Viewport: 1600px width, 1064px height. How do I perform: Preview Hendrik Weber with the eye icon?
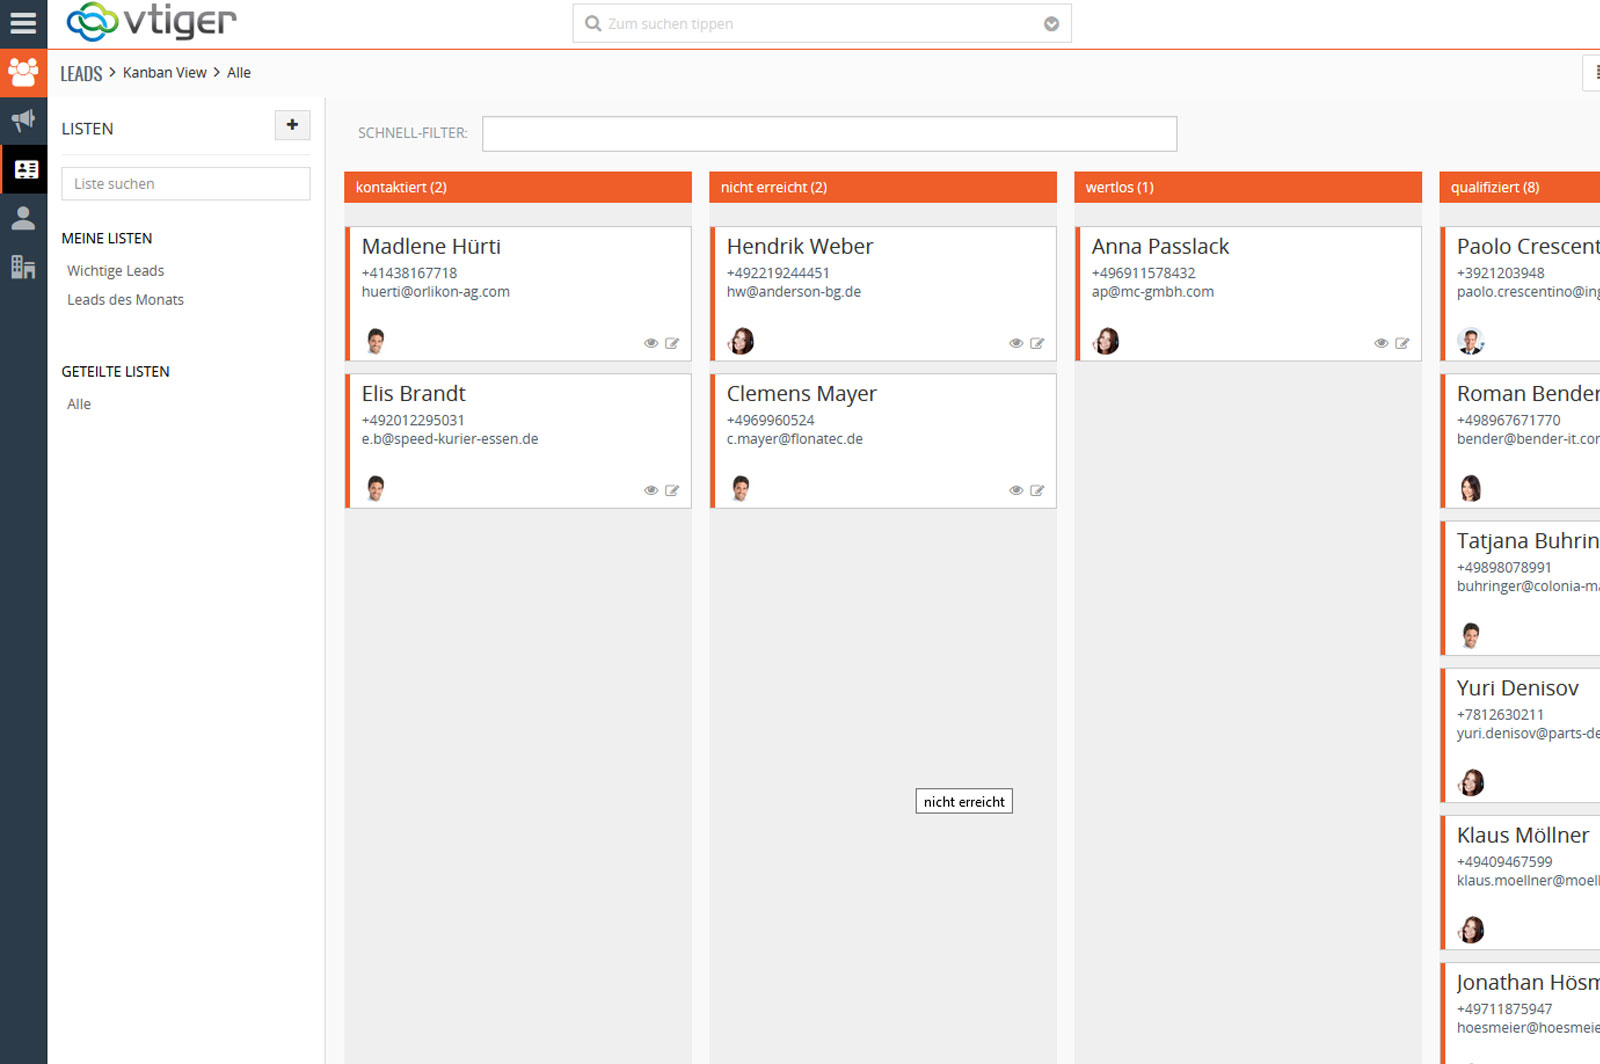[x=1015, y=343]
